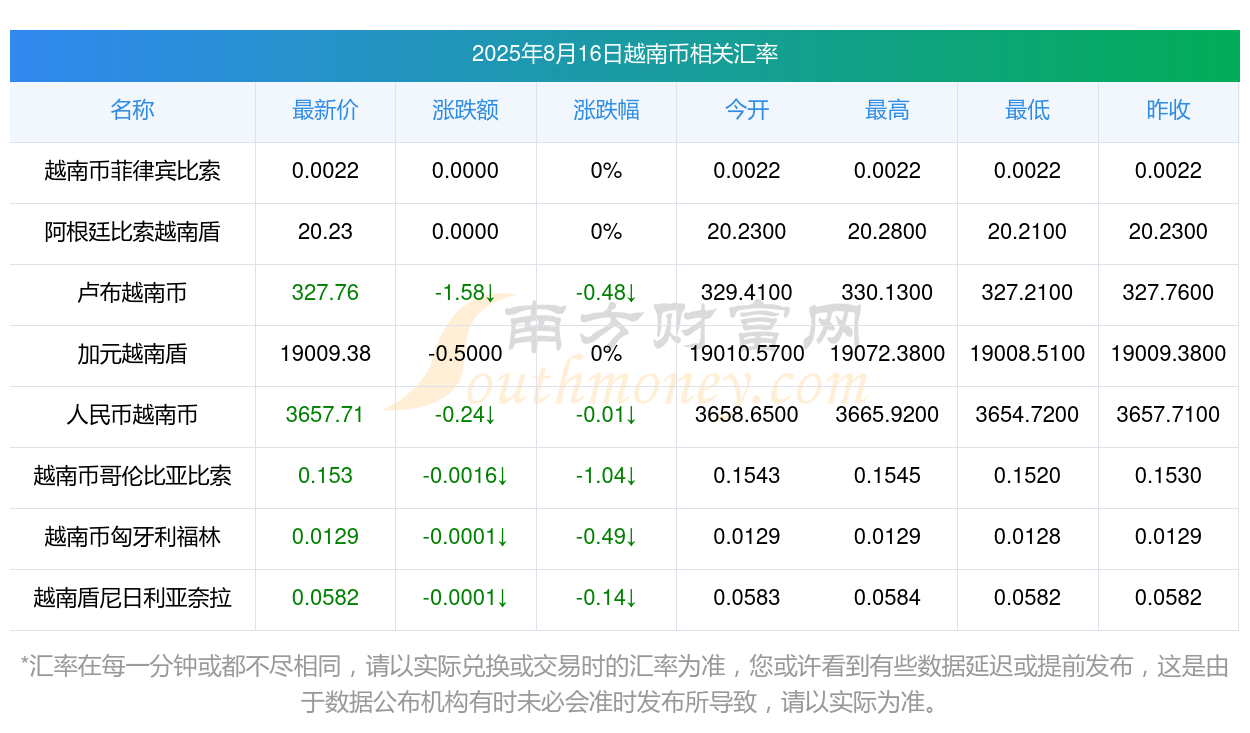Click the opening value 20.2300
Screen dimensions: 1250x733
point(747,232)
